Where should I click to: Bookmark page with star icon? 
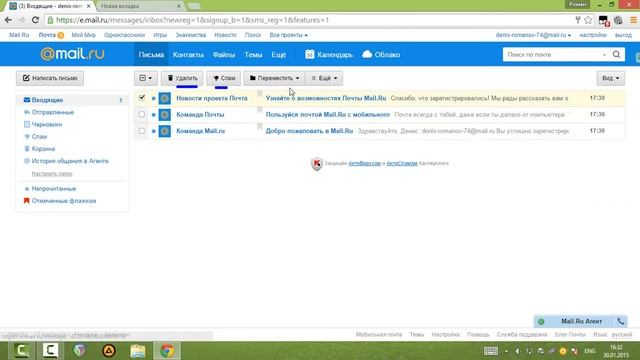(x=588, y=20)
